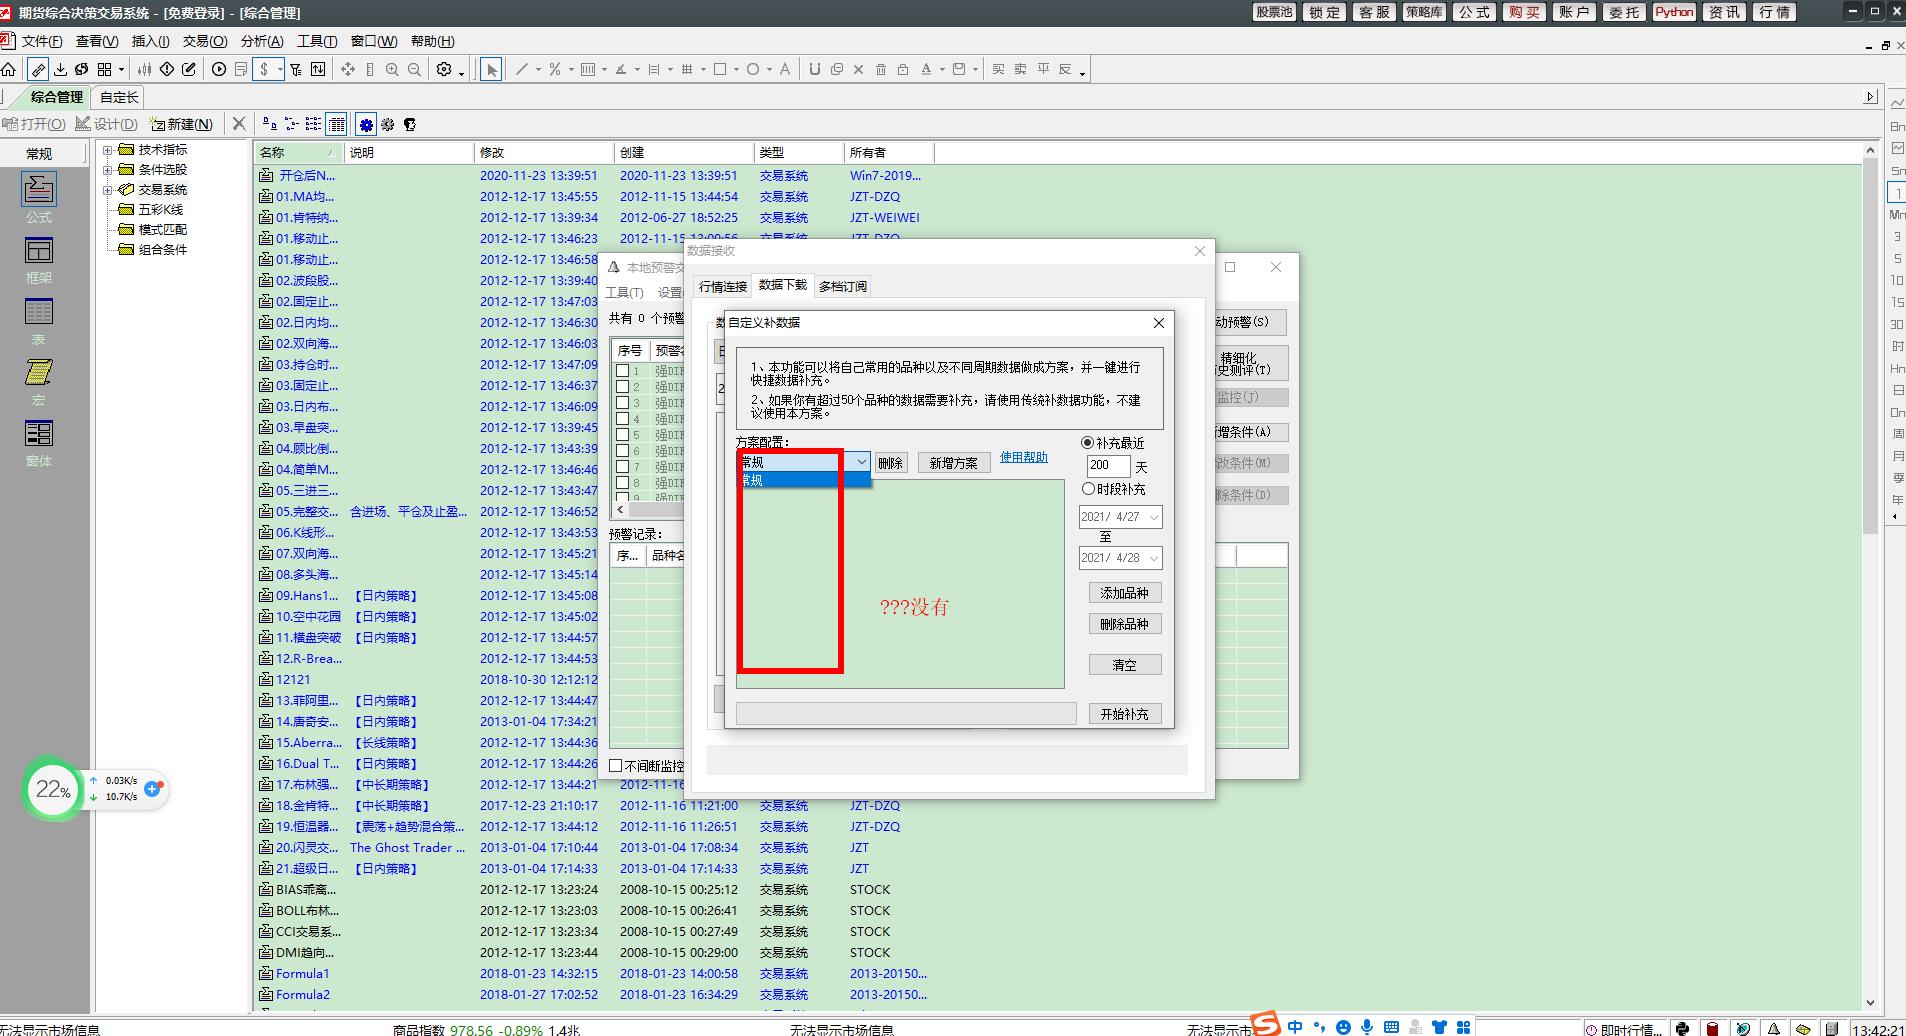Screen dimensions: 1906x1036
Task: Select the arrow pointer tool
Action: click(x=491, y=69)
